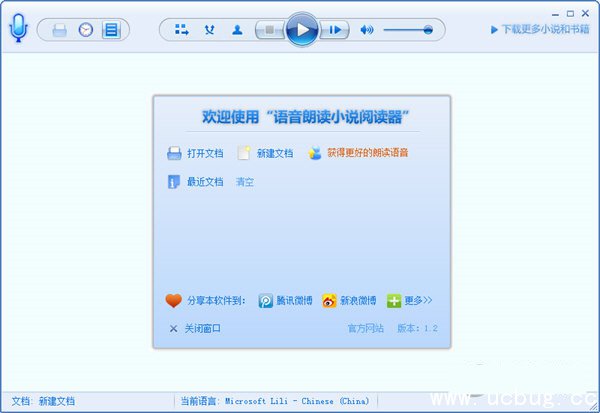The height and width of the screenshot is (413, 600).
Task: Click the next step playback button
Action: coord(336,30)
